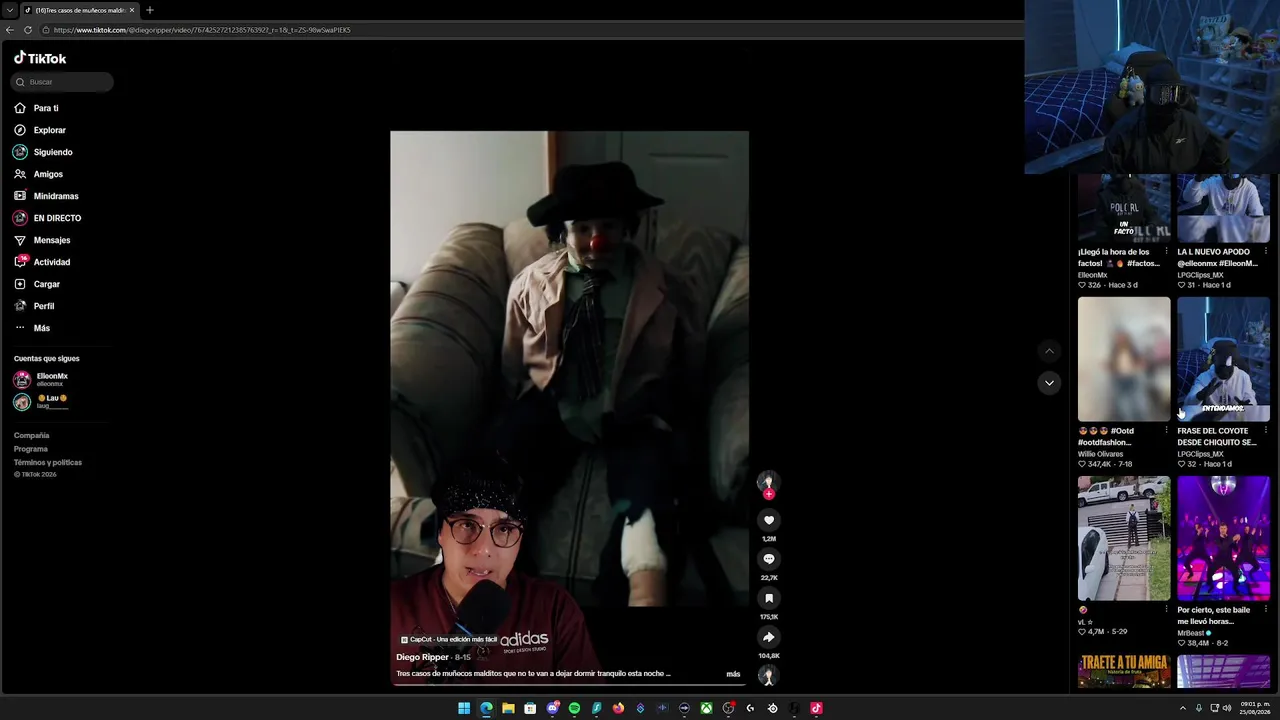The height and width of the screenshot is (720, 1280).
Task: Open Xbox app from taskbar
Action: coord(706,708)
